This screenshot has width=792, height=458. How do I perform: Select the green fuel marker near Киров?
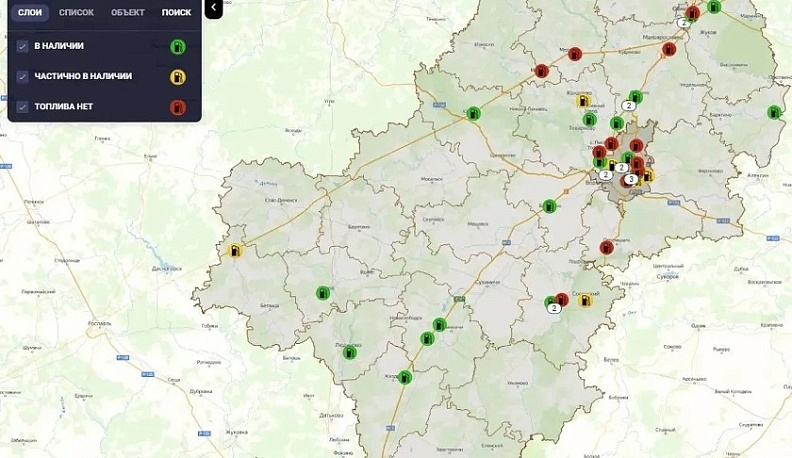pos(323,293)
